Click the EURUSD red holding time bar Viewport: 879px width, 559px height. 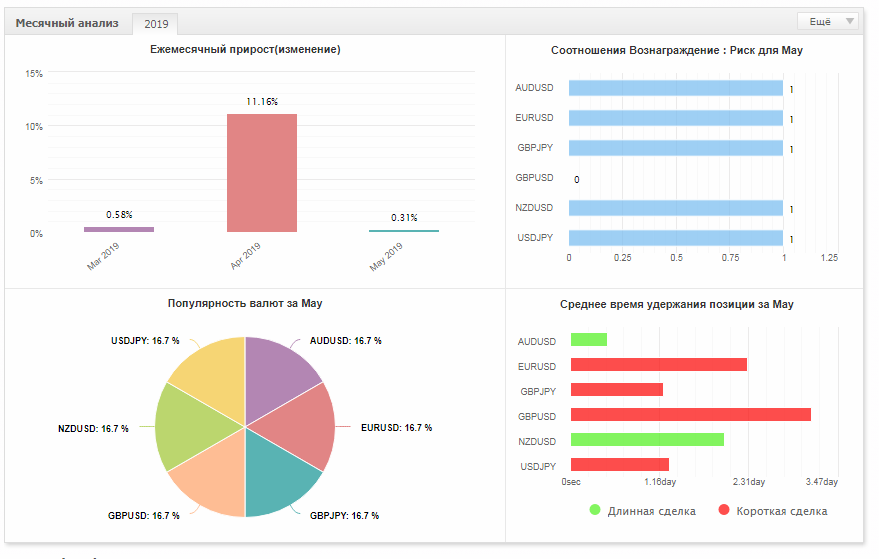coord(659,364)
